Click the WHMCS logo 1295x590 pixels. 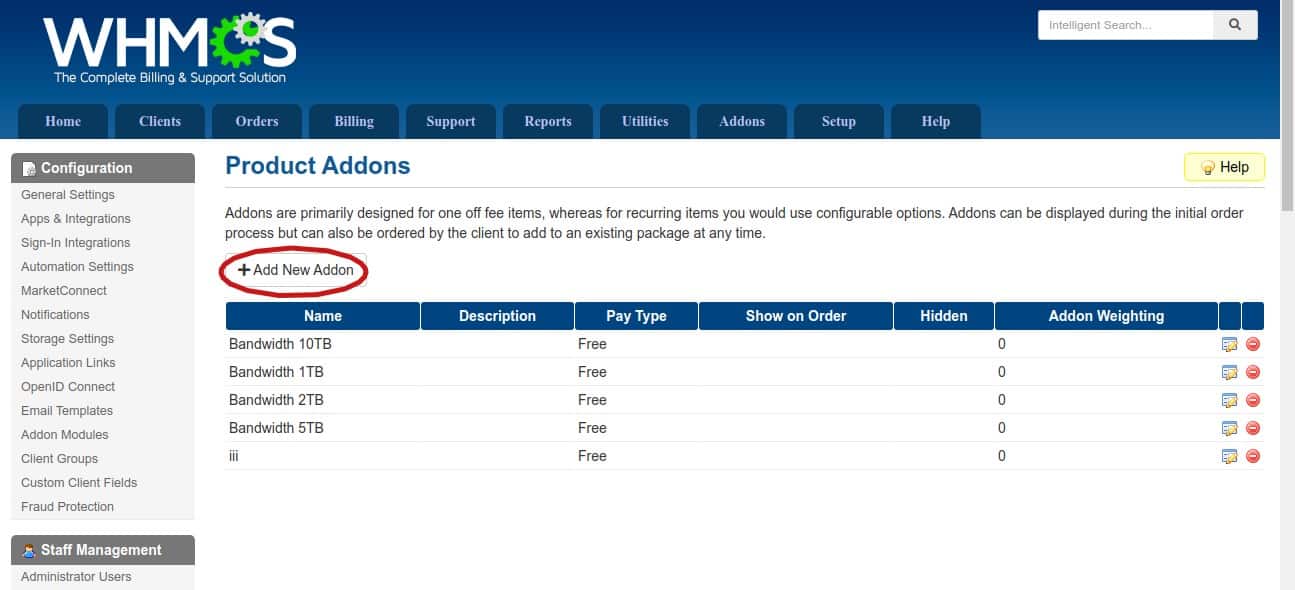pyautogui.click(x=170, y=48)
